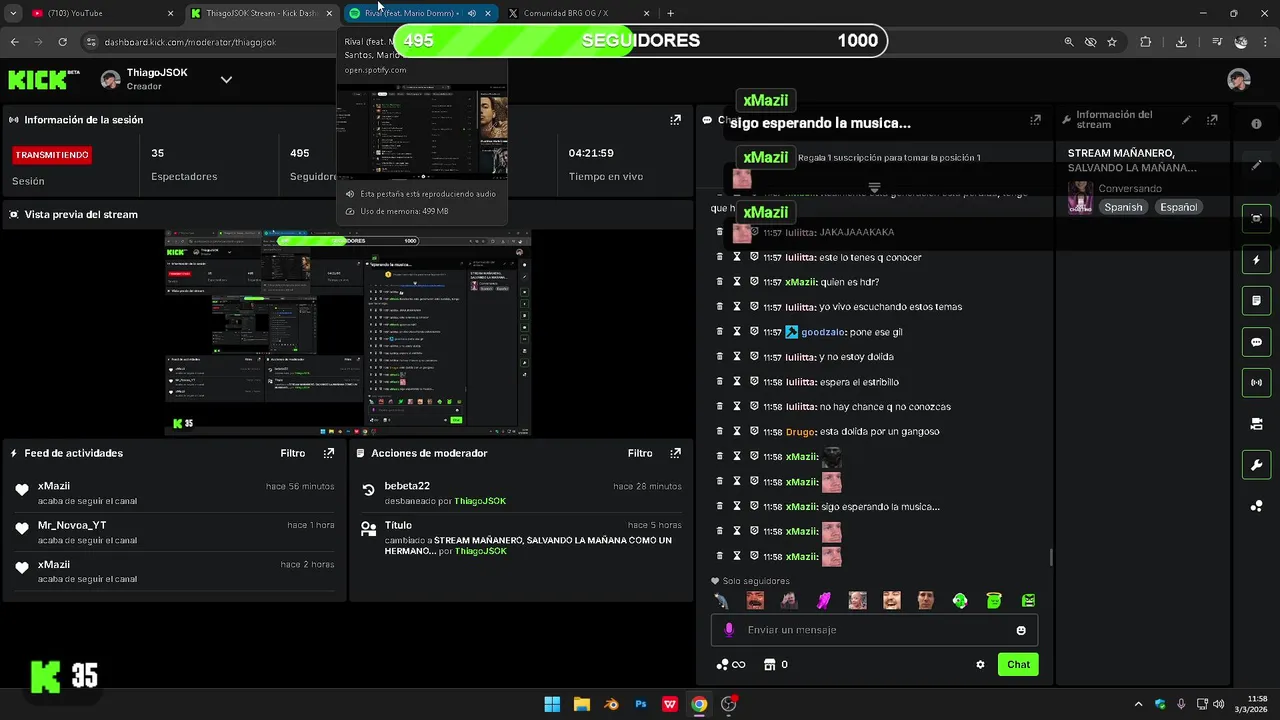Click the pencil icon in the right sidebar
The image size is (1280, 720).
pos(1256,165)
